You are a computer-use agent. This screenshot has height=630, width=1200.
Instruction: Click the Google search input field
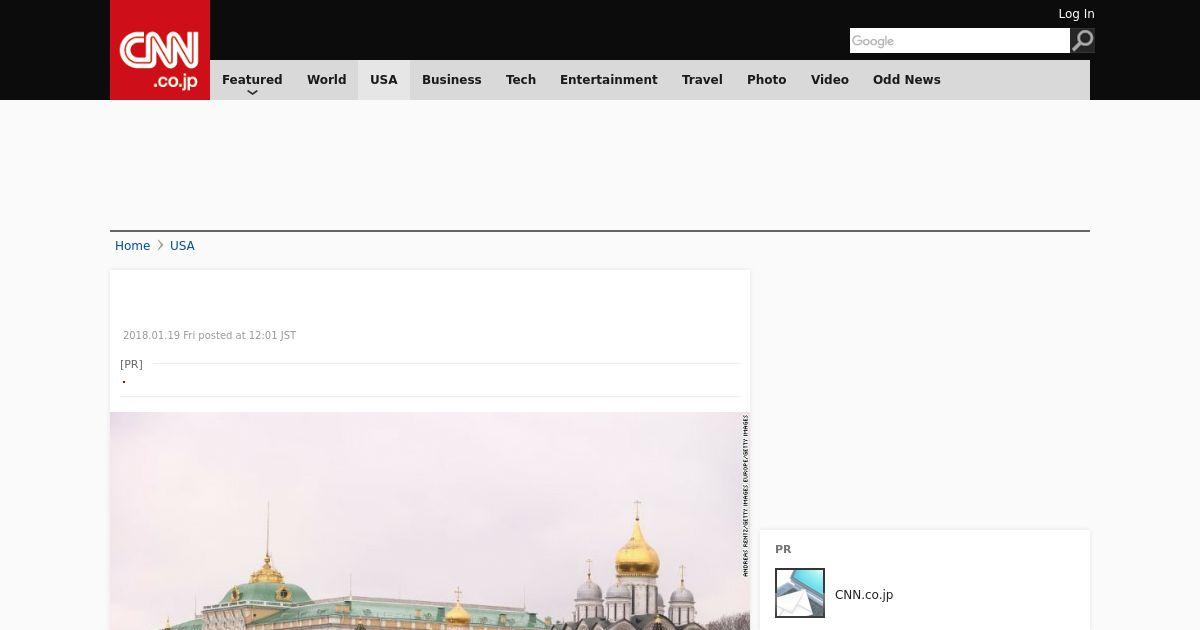(960, 40)
